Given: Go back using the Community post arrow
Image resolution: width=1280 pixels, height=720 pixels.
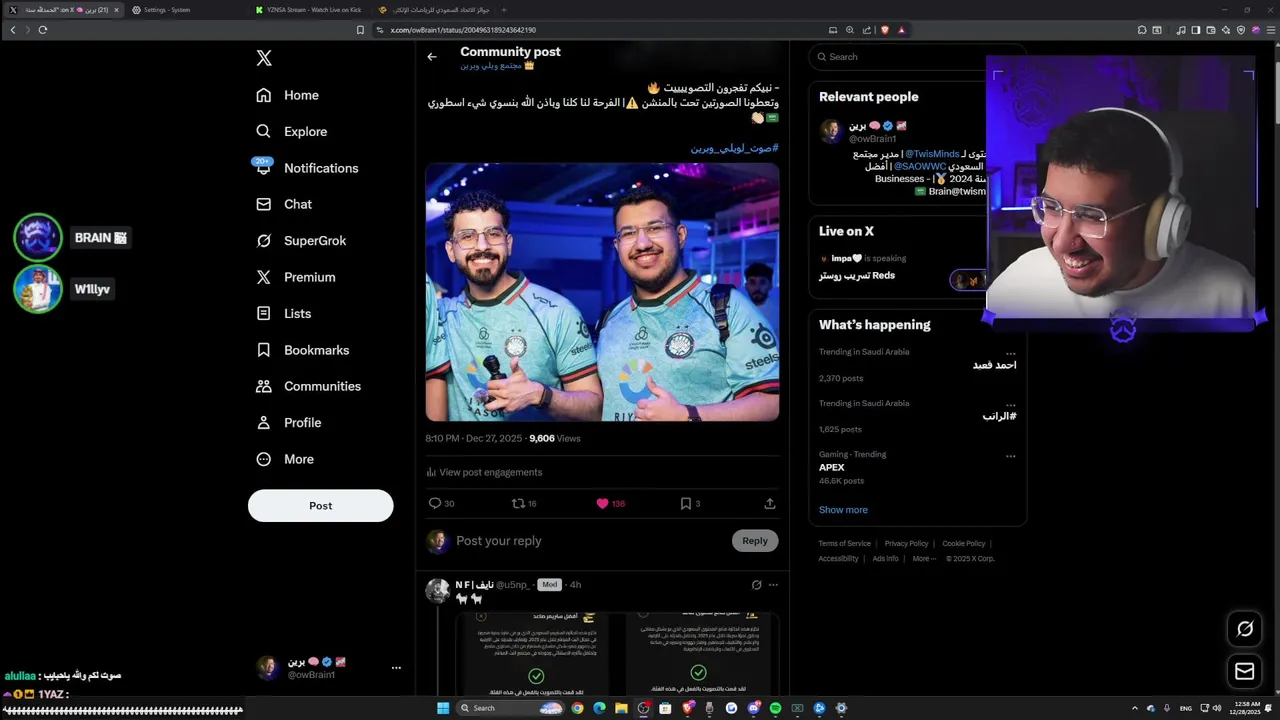Looking at the screenshot, I should 432,57.
